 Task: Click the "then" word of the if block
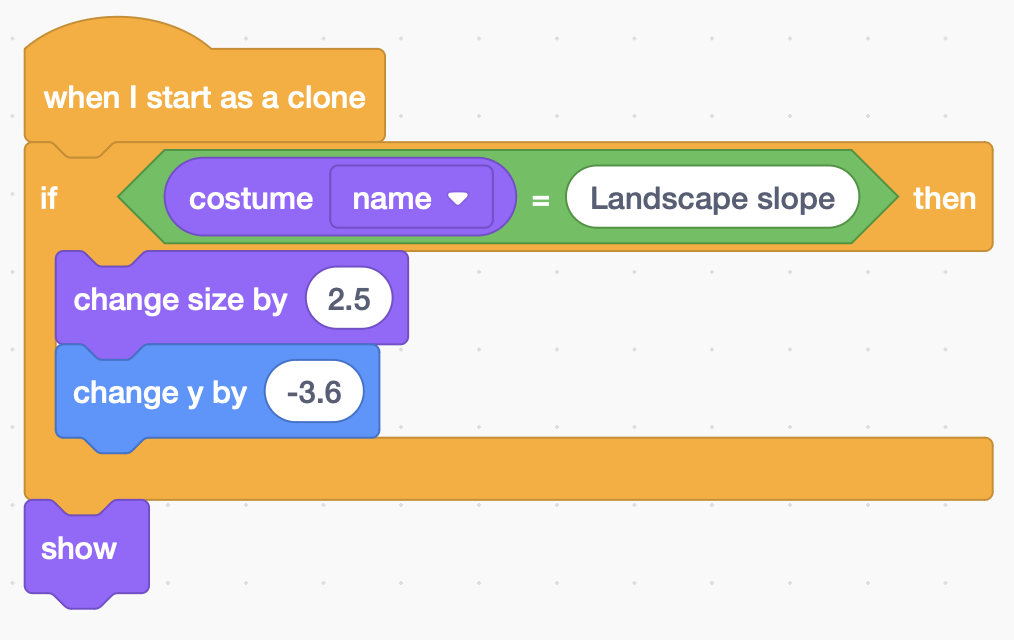tap(944, 198)
